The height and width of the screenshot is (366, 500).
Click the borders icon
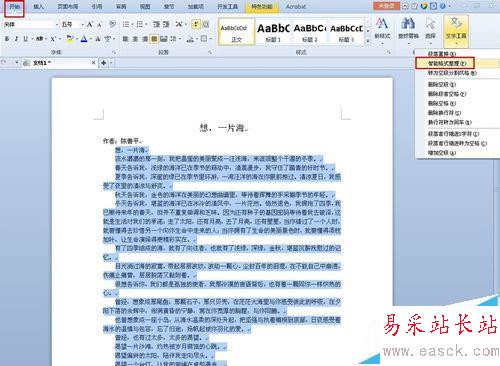coord(204,39)
